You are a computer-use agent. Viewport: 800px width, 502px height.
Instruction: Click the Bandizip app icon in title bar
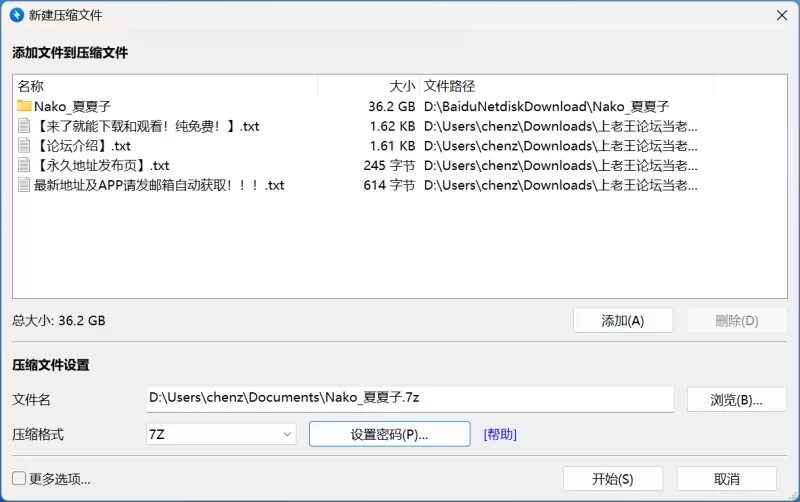(x=17, y=15)
